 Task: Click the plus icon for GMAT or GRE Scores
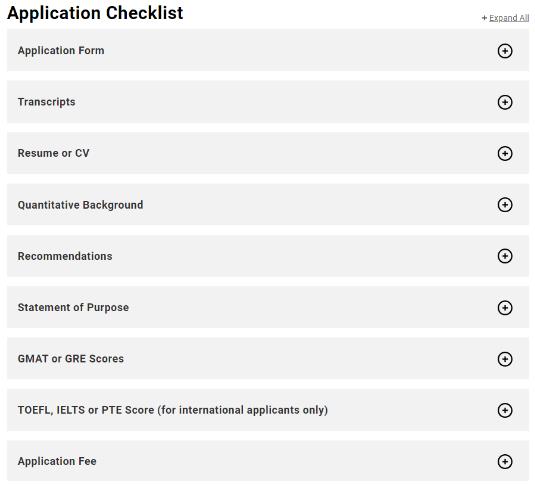[505, 359]
